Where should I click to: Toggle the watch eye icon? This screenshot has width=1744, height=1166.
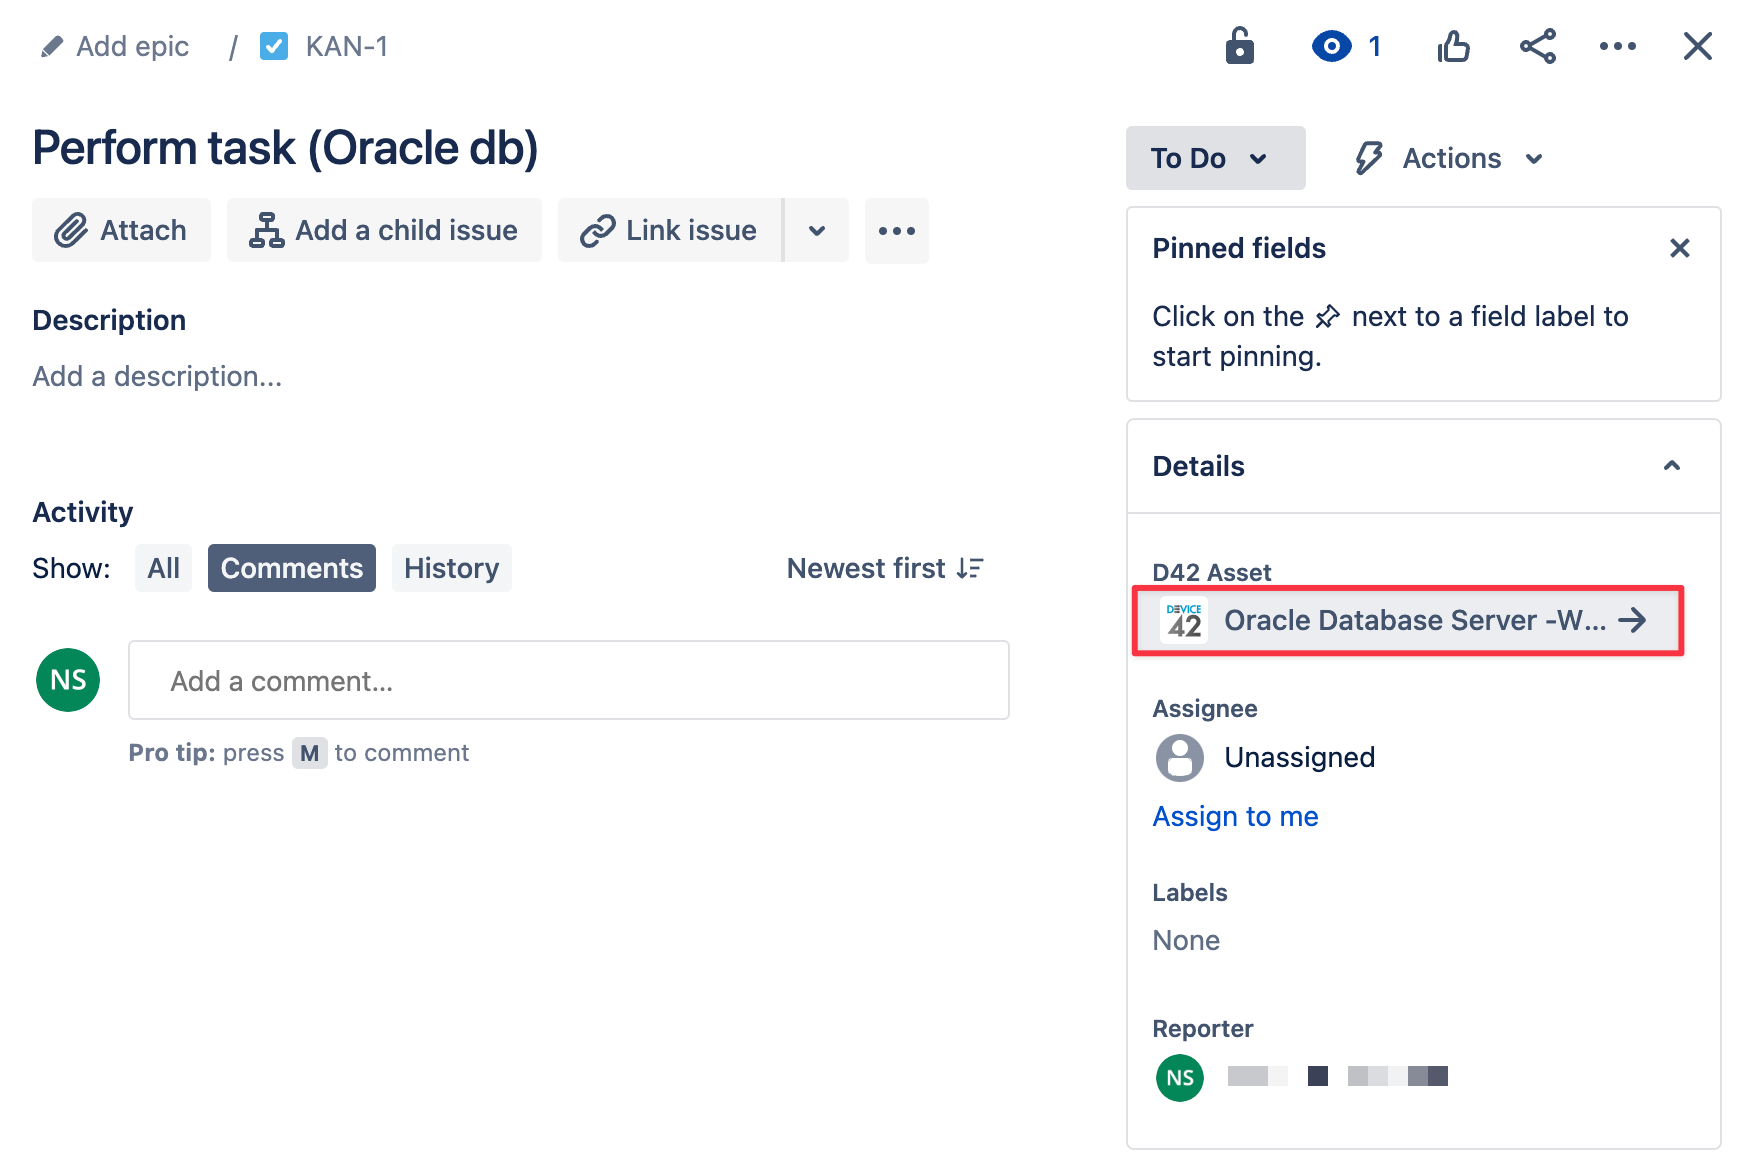pyautogui.click(x=1332, y=47)
